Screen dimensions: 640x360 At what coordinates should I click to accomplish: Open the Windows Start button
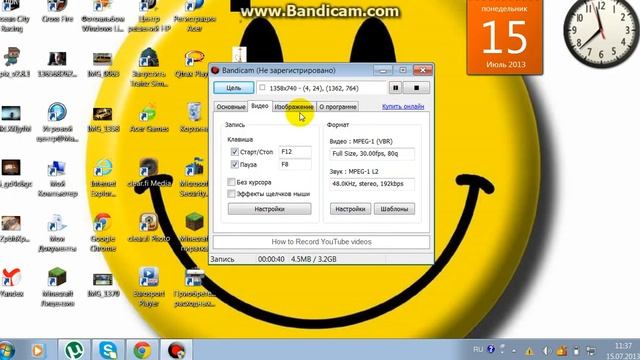pos(7,350)
